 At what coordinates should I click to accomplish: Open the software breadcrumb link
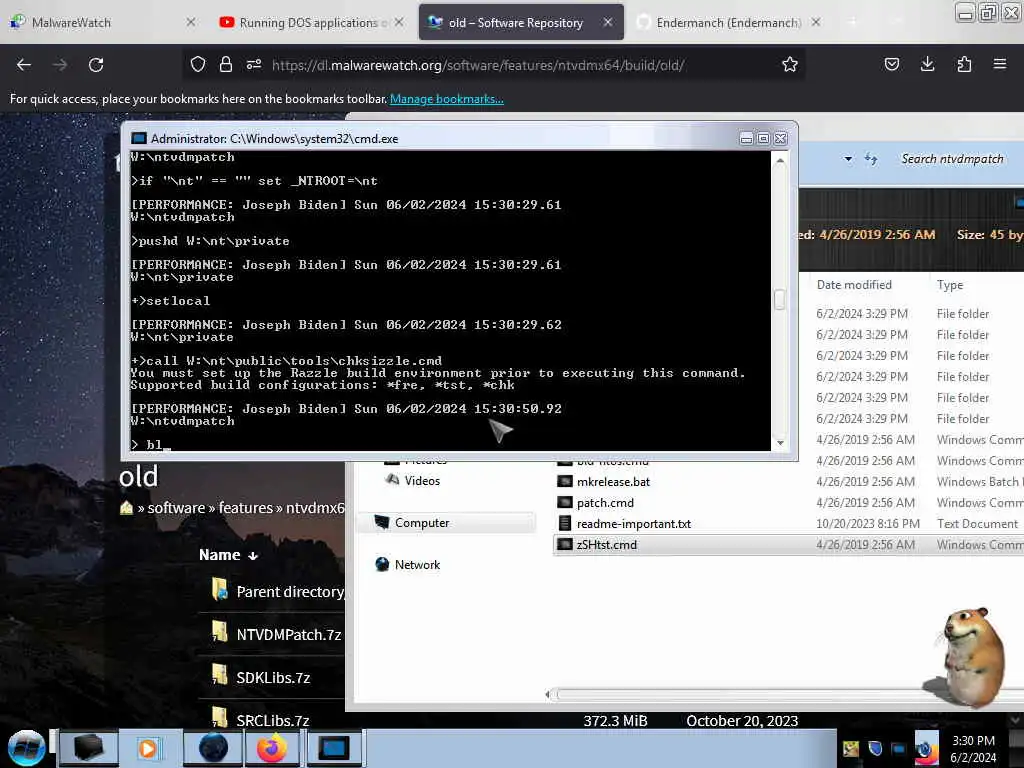176,507
